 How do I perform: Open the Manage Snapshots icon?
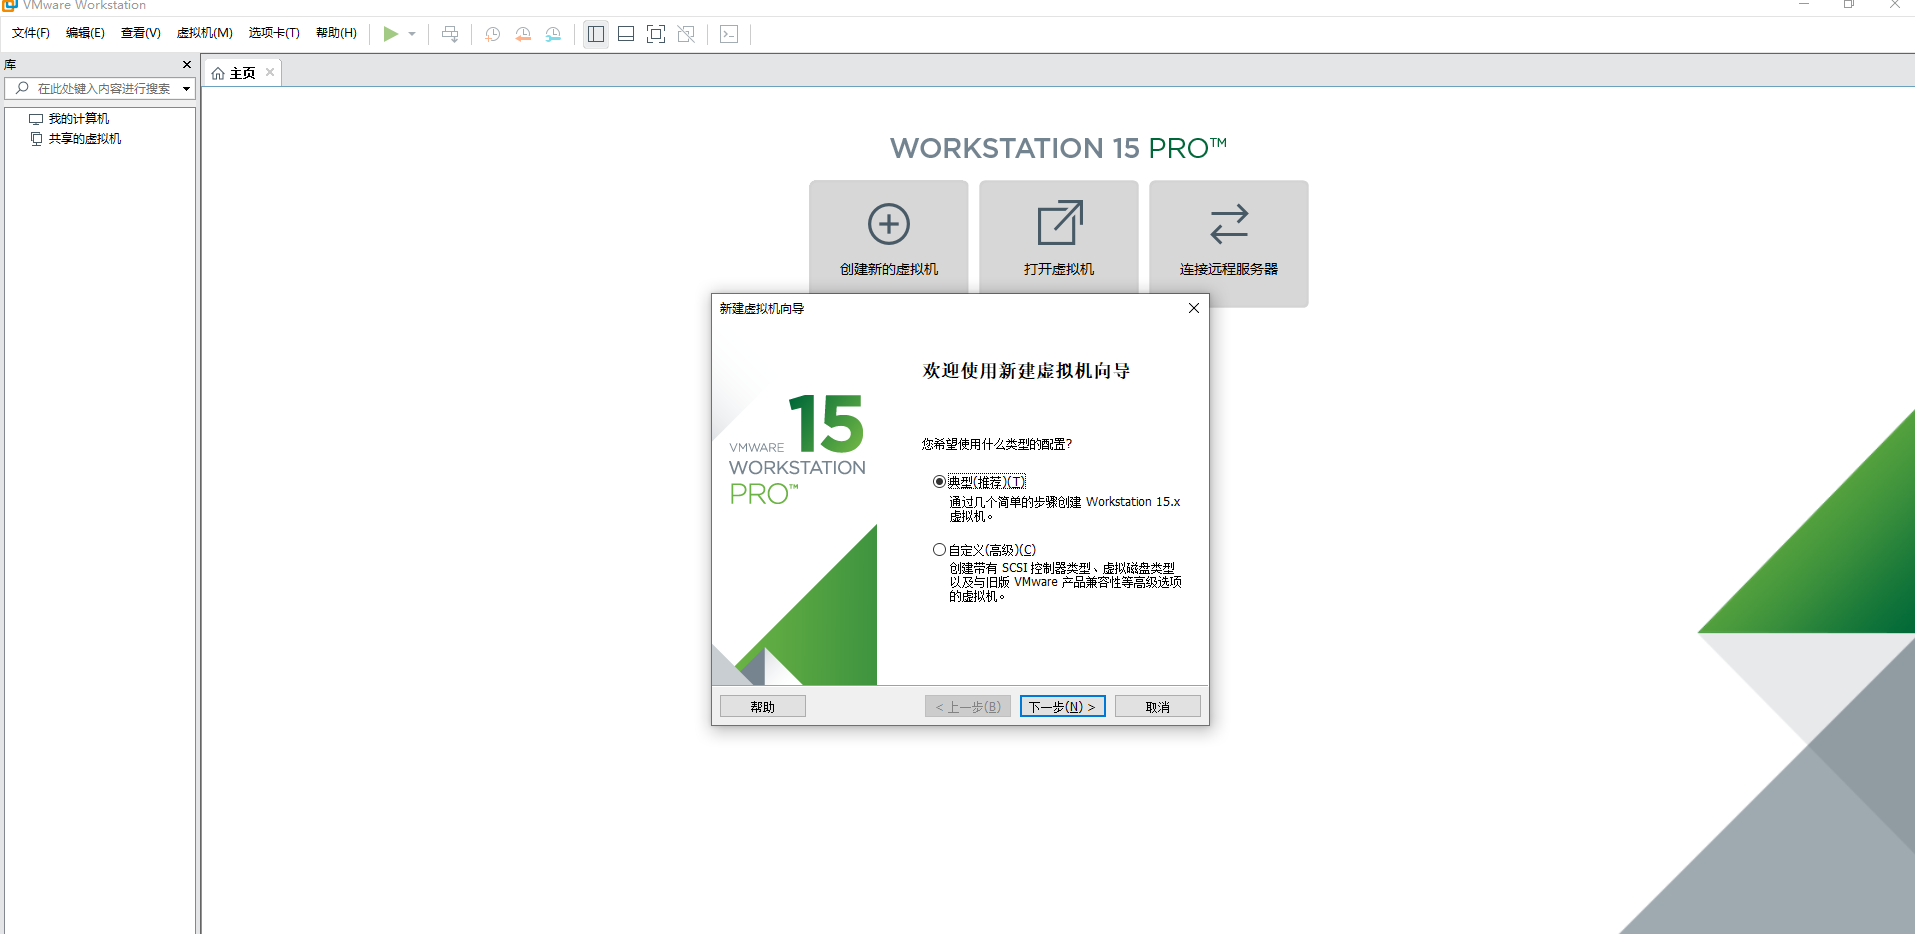[553, 33]
